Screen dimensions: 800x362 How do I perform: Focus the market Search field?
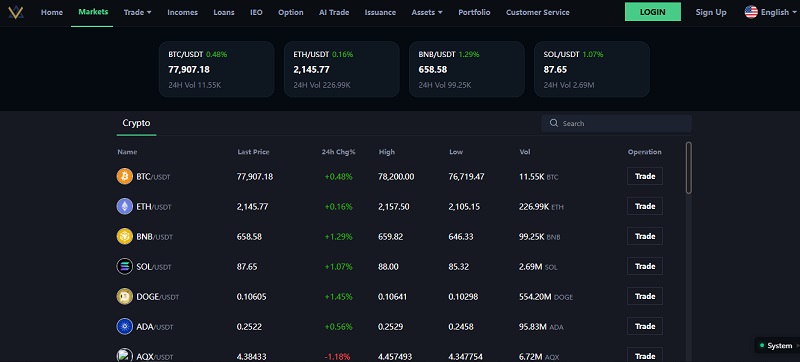point(616,123)
